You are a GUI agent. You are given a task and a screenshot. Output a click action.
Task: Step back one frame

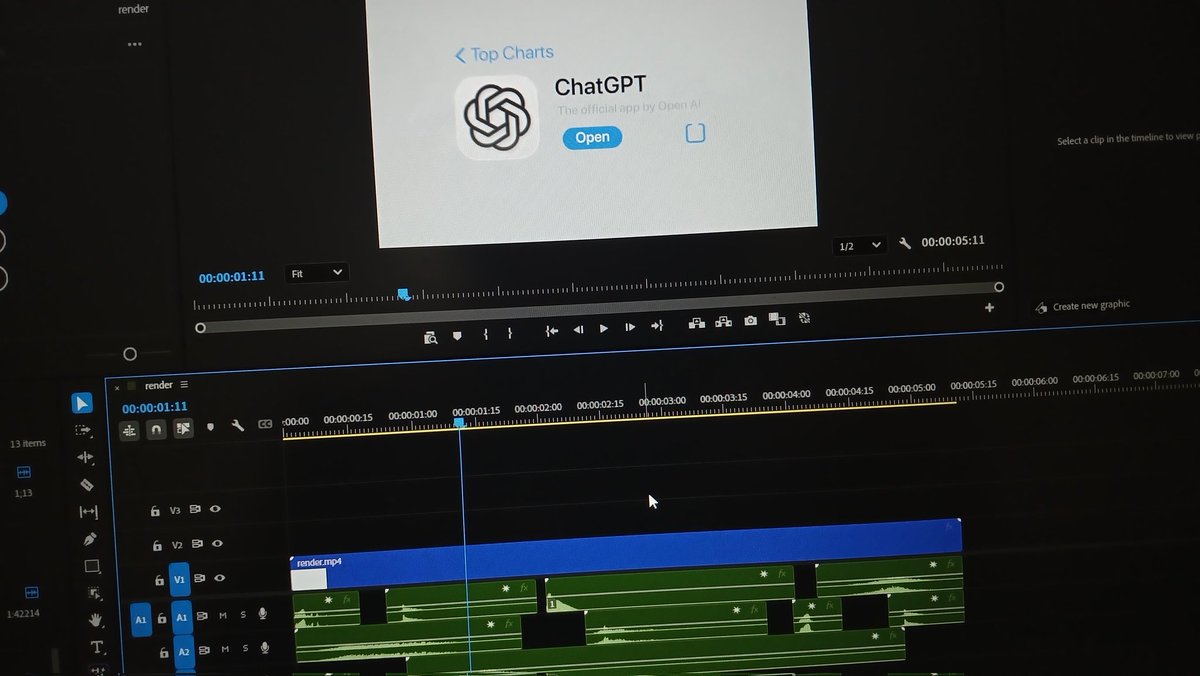pyautogui.click(x=578, y=330)
